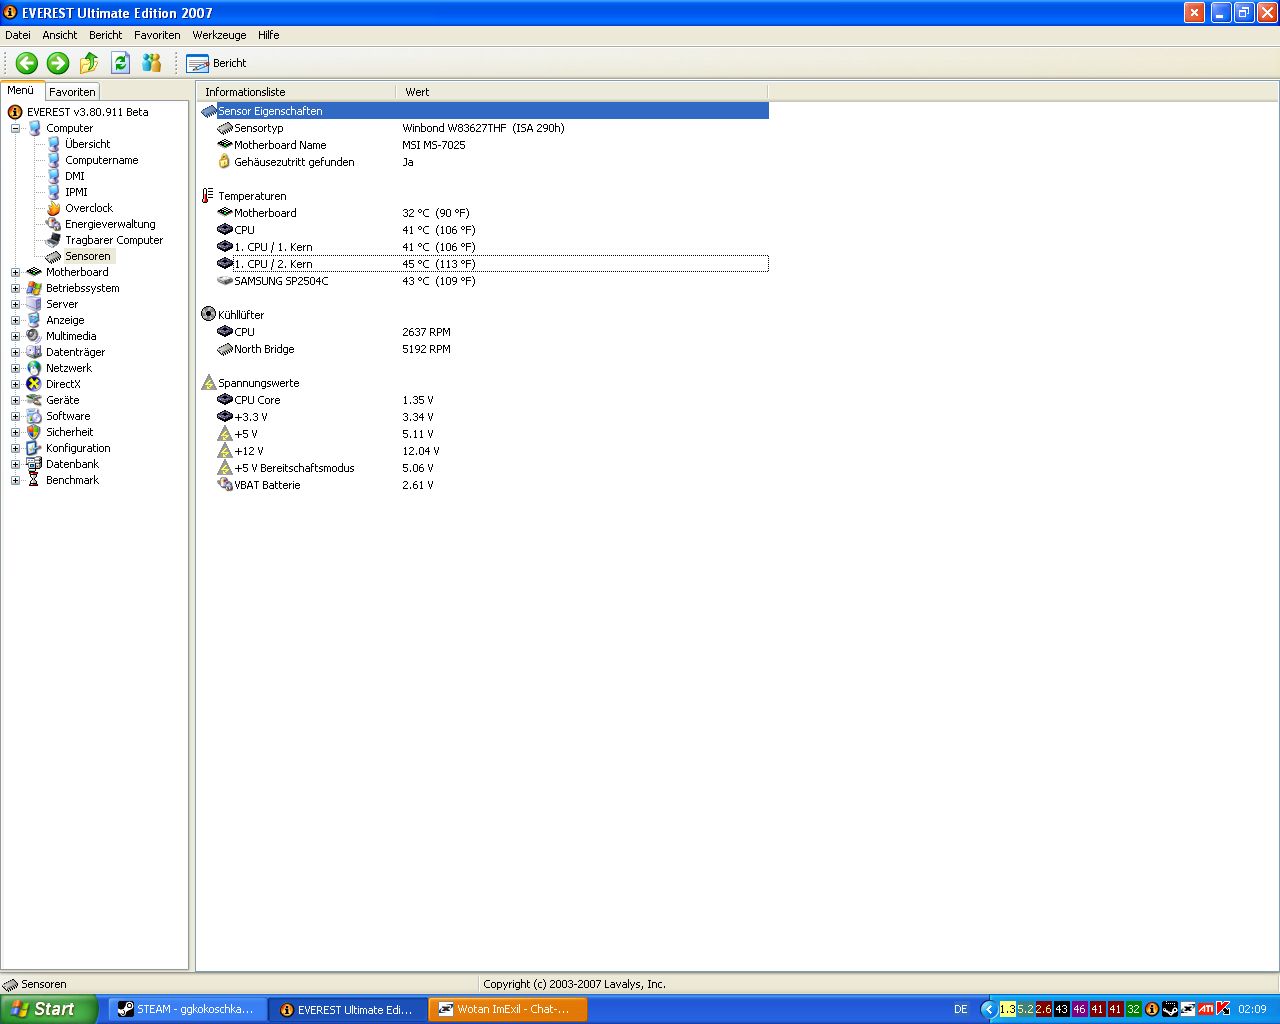Open the Datei menu
This screenshot has width=1280, height=1024.
[18, 35]
